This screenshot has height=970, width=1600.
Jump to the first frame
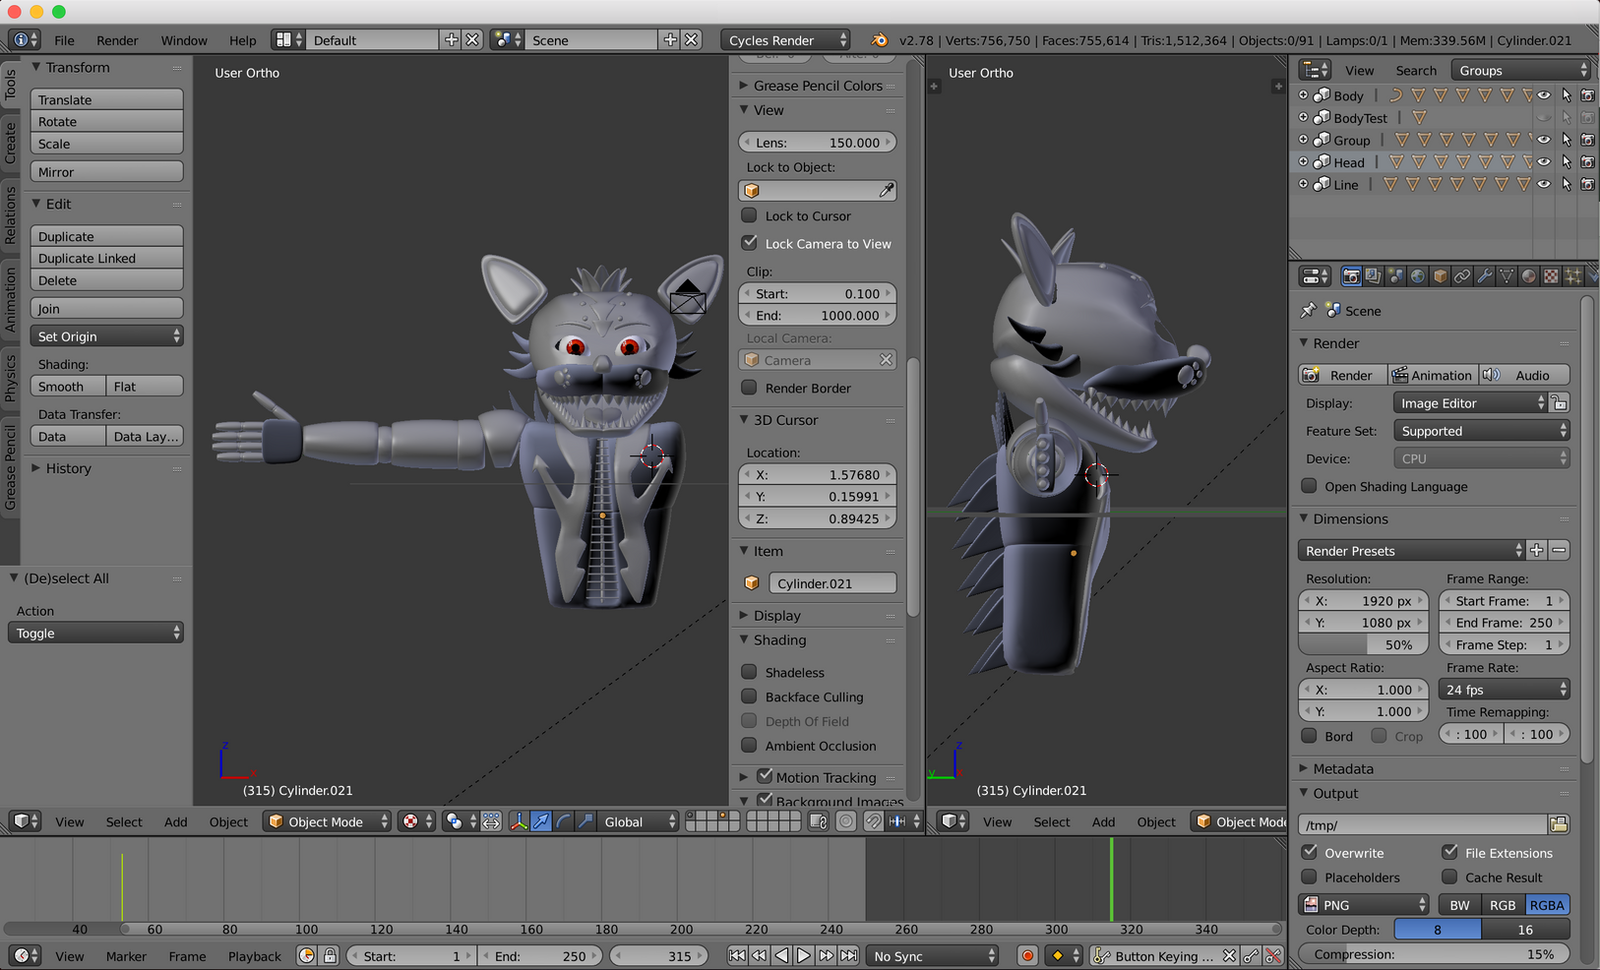click(x=737, y=956)
